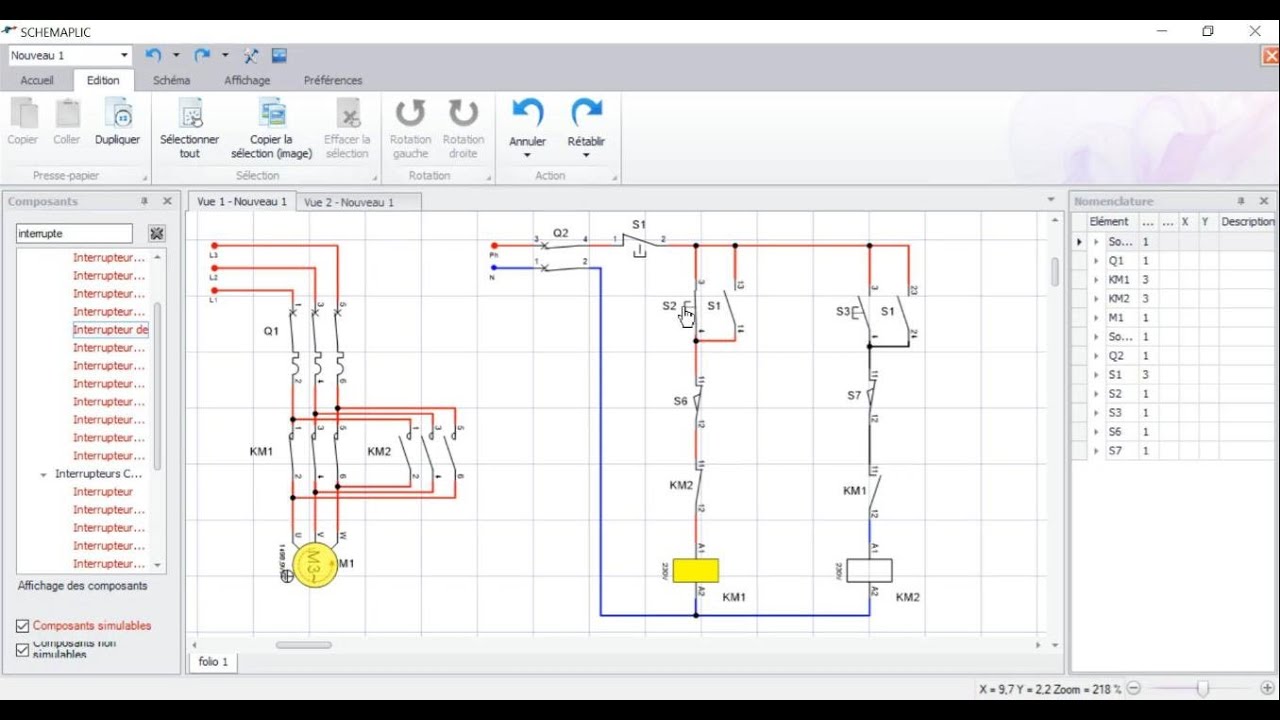Open the redo history dropdown arrow

(x=225, y=56)
